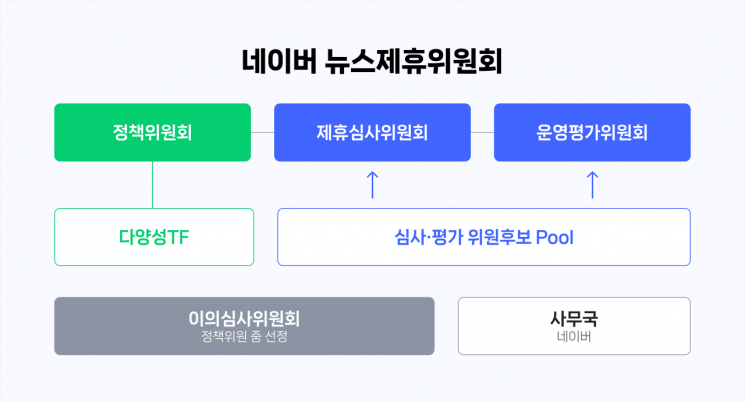Click the line between 제휴심사위원회 and 운영평가위원회

pos(482,132)
